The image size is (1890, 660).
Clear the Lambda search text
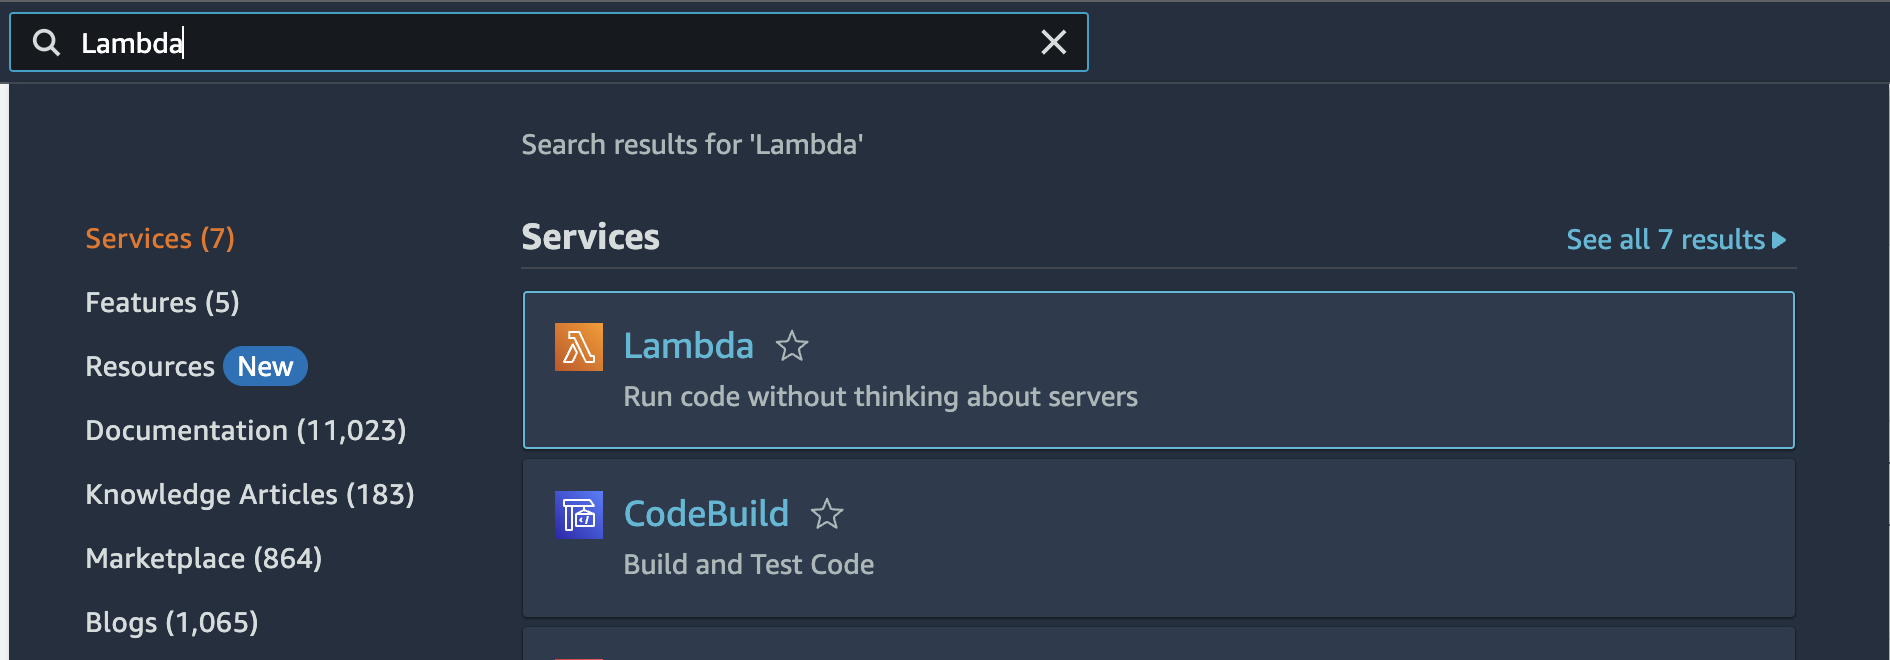1053,42
